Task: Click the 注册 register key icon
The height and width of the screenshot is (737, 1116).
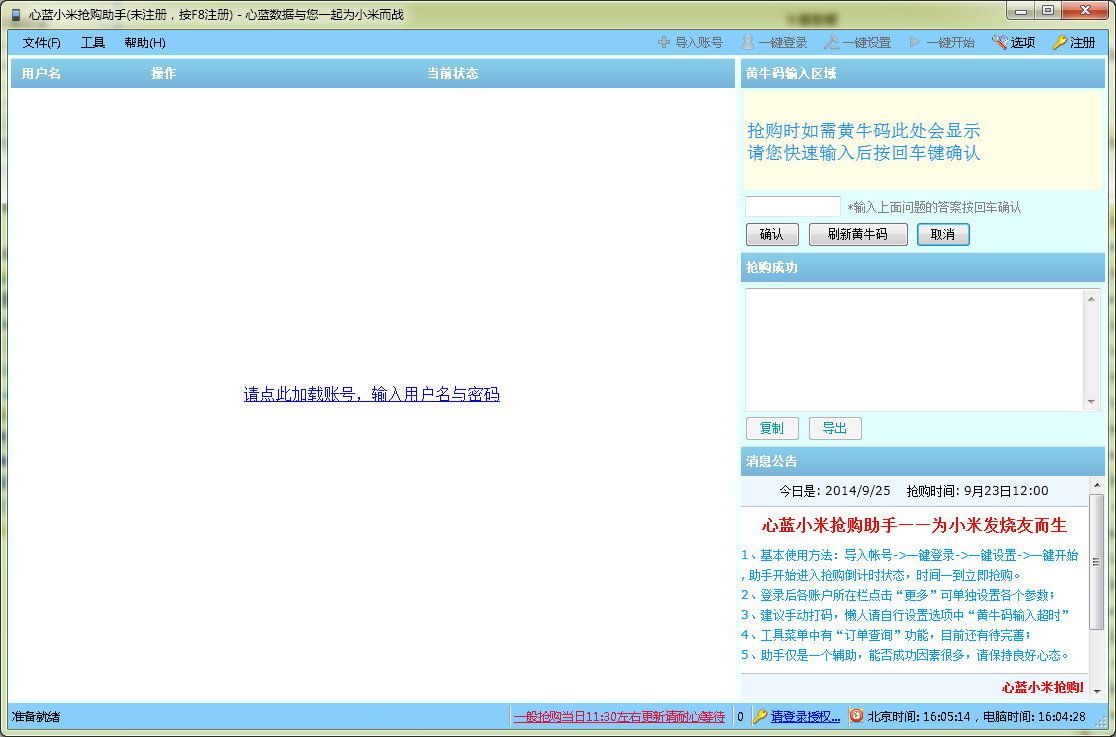Action: pyautogui.click(x=1059, y=43)
